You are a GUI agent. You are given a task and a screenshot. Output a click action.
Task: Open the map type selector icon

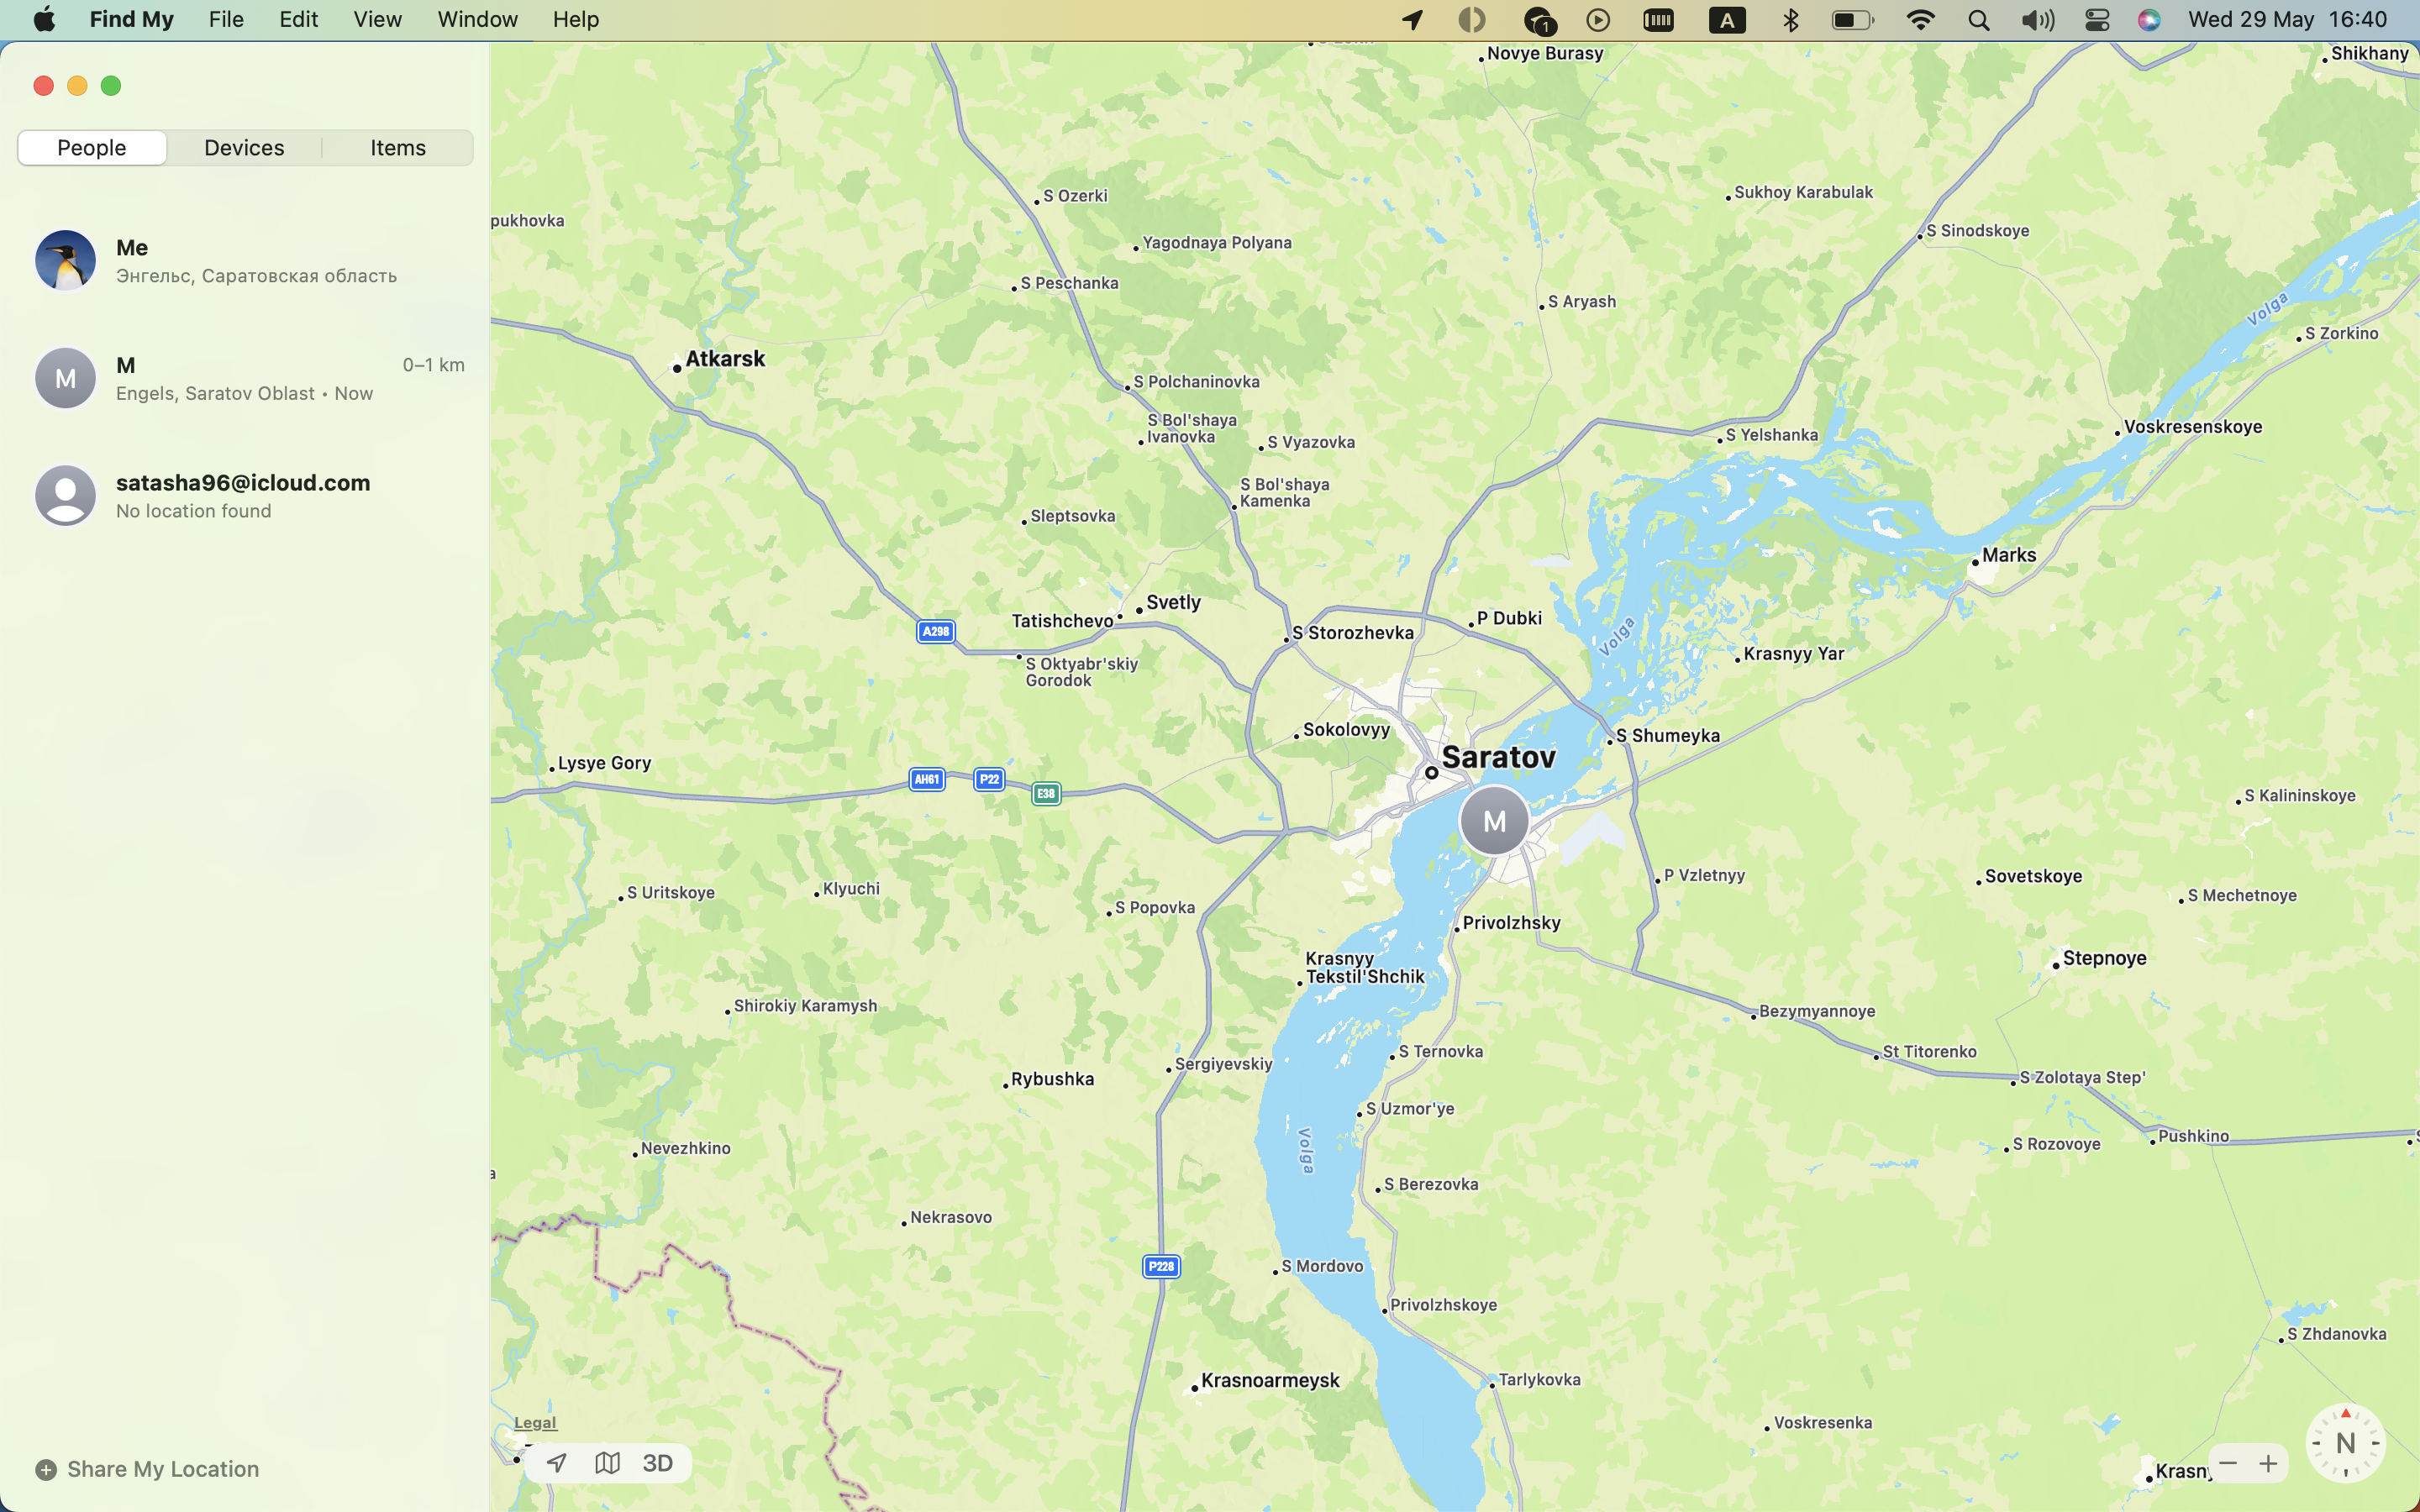click(607, 1463)
